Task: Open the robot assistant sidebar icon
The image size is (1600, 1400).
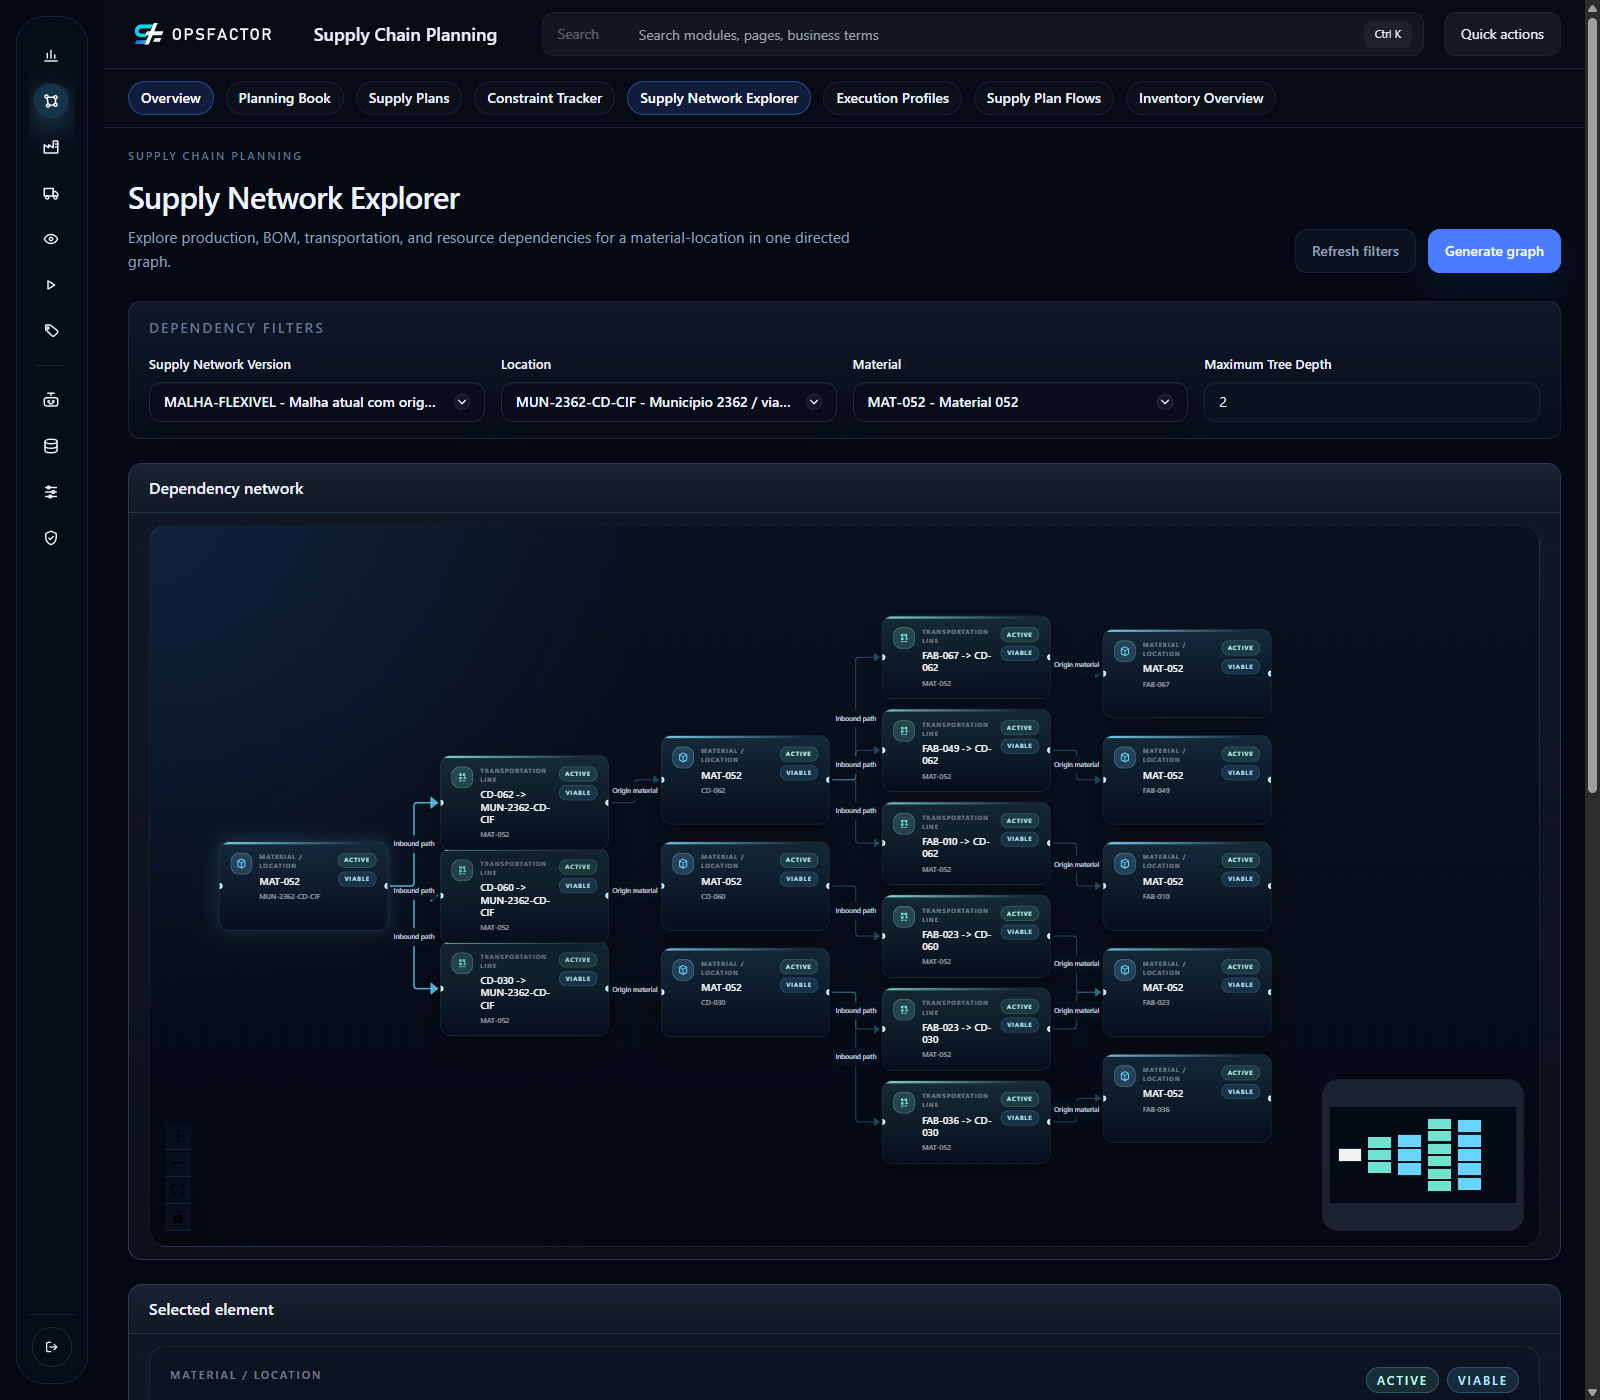Action: (51, 400)
